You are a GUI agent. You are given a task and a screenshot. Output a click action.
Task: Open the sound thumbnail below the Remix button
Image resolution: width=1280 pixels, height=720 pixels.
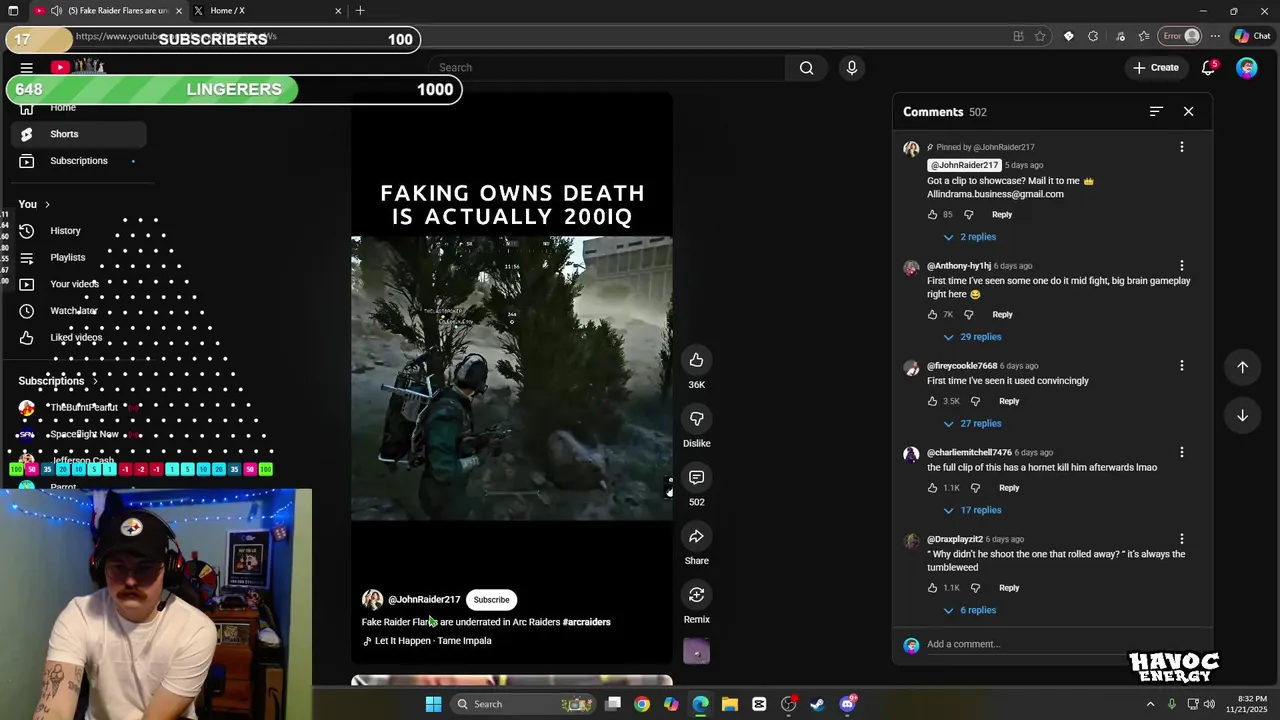click(696, 652)
